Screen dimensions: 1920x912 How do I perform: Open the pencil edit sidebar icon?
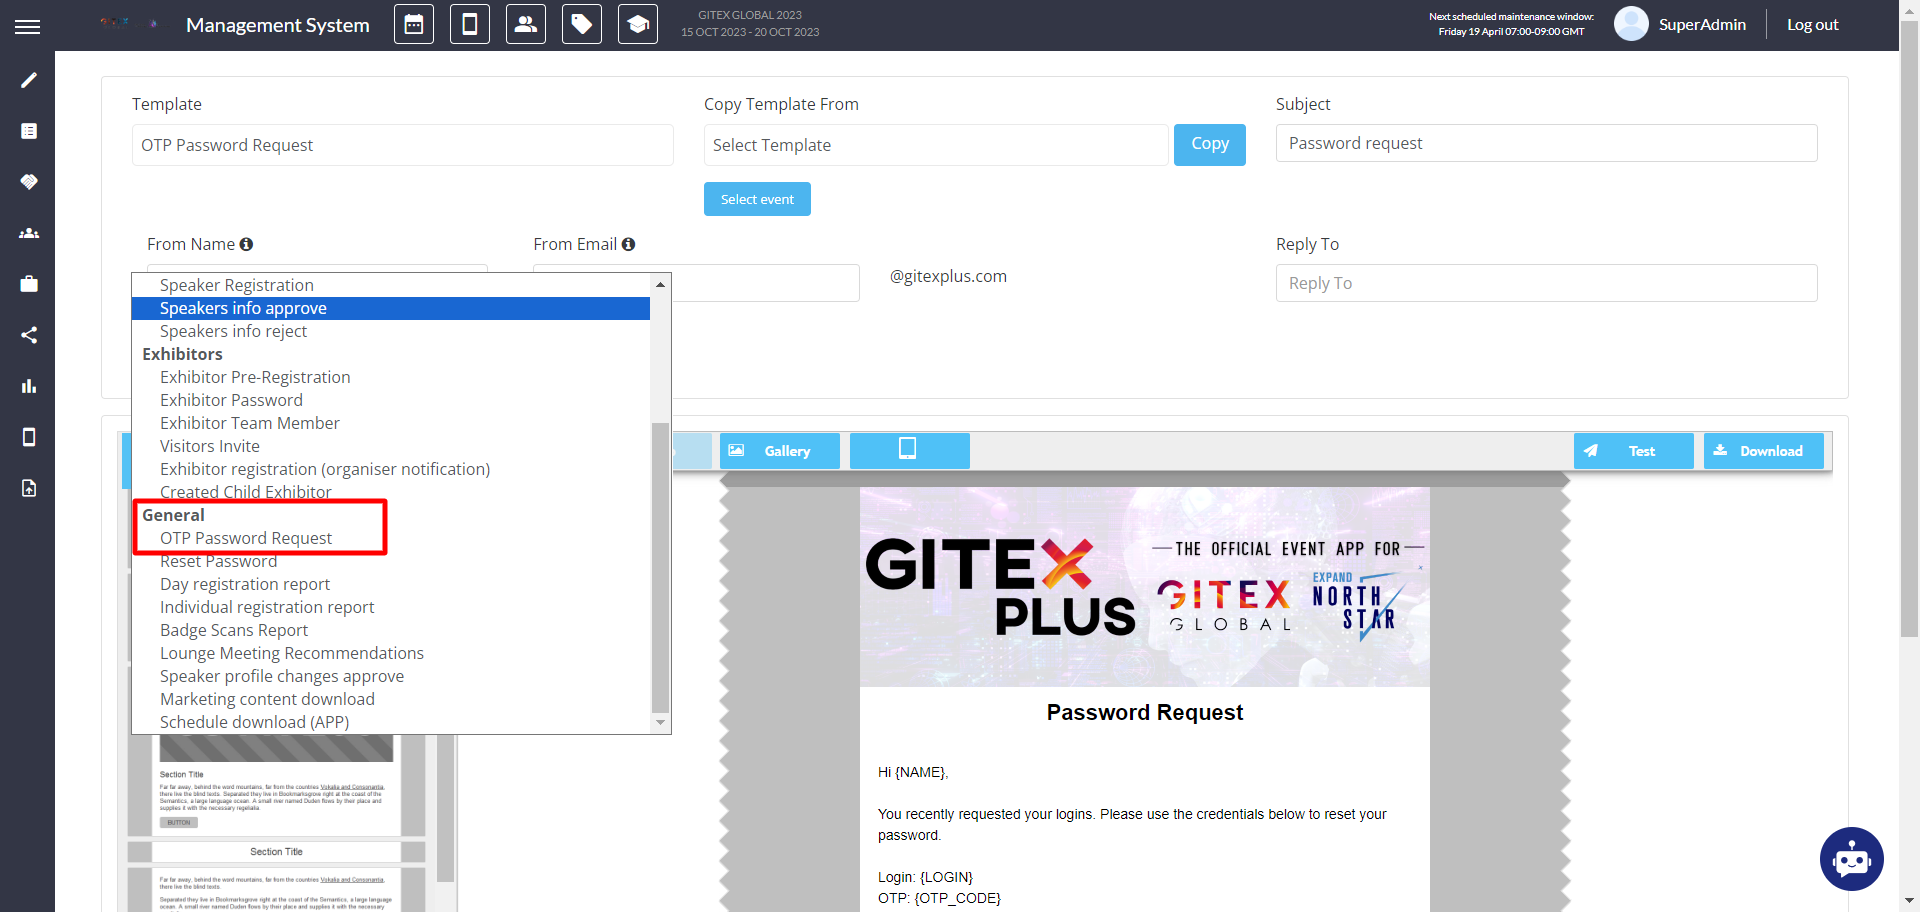[x=29, y=80]
